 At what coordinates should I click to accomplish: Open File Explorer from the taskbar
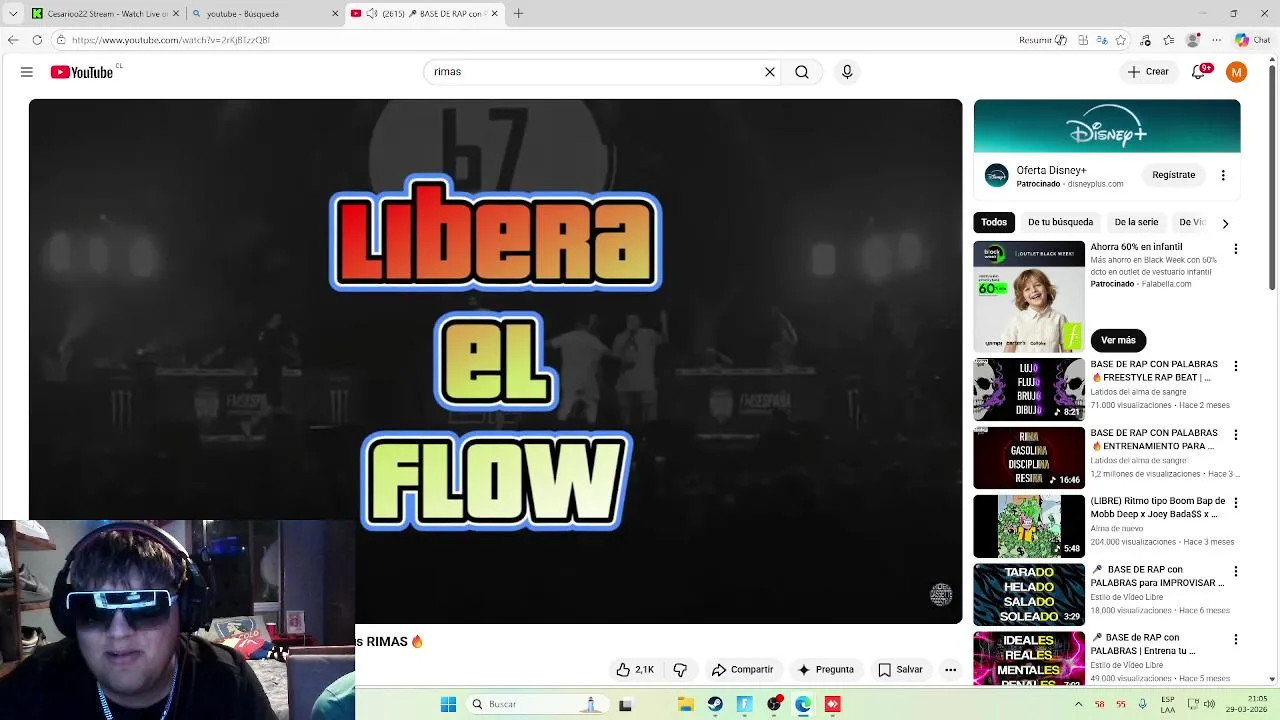[x=686, y=704]
